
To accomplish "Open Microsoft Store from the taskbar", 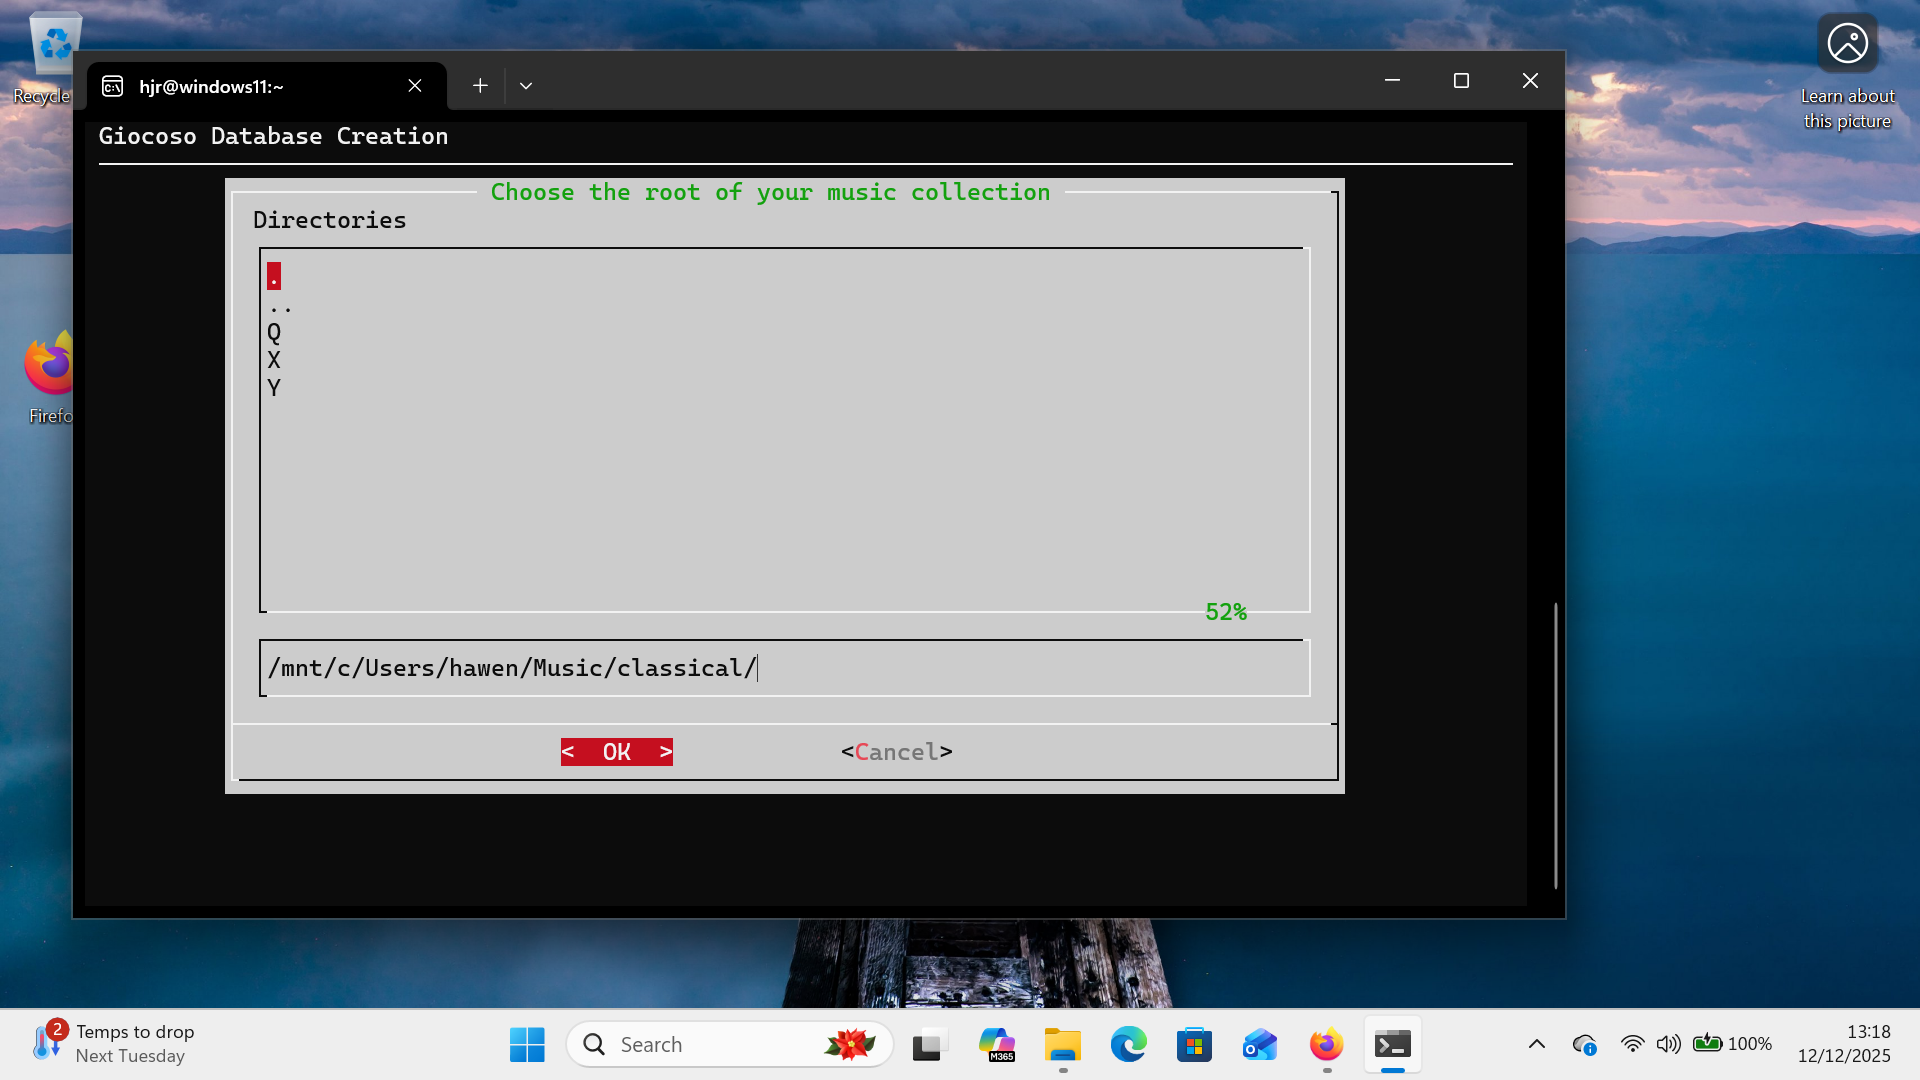I will tap(1194, 1043).
